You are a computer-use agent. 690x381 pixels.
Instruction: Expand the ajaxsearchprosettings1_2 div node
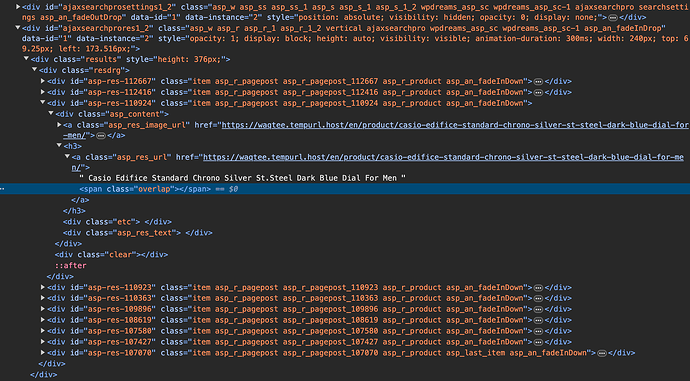point(18,7)
